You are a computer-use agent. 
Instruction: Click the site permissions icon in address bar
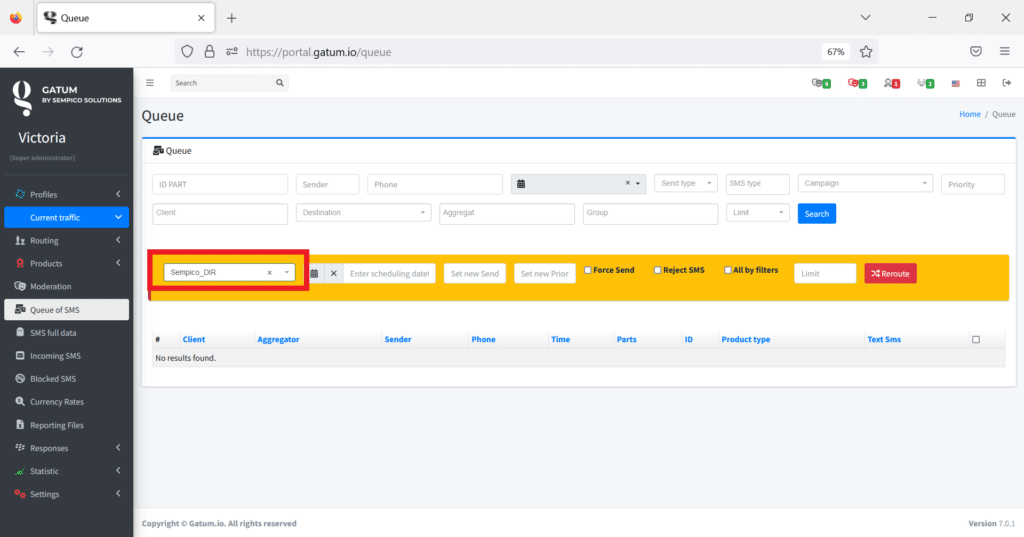(232, 52)
